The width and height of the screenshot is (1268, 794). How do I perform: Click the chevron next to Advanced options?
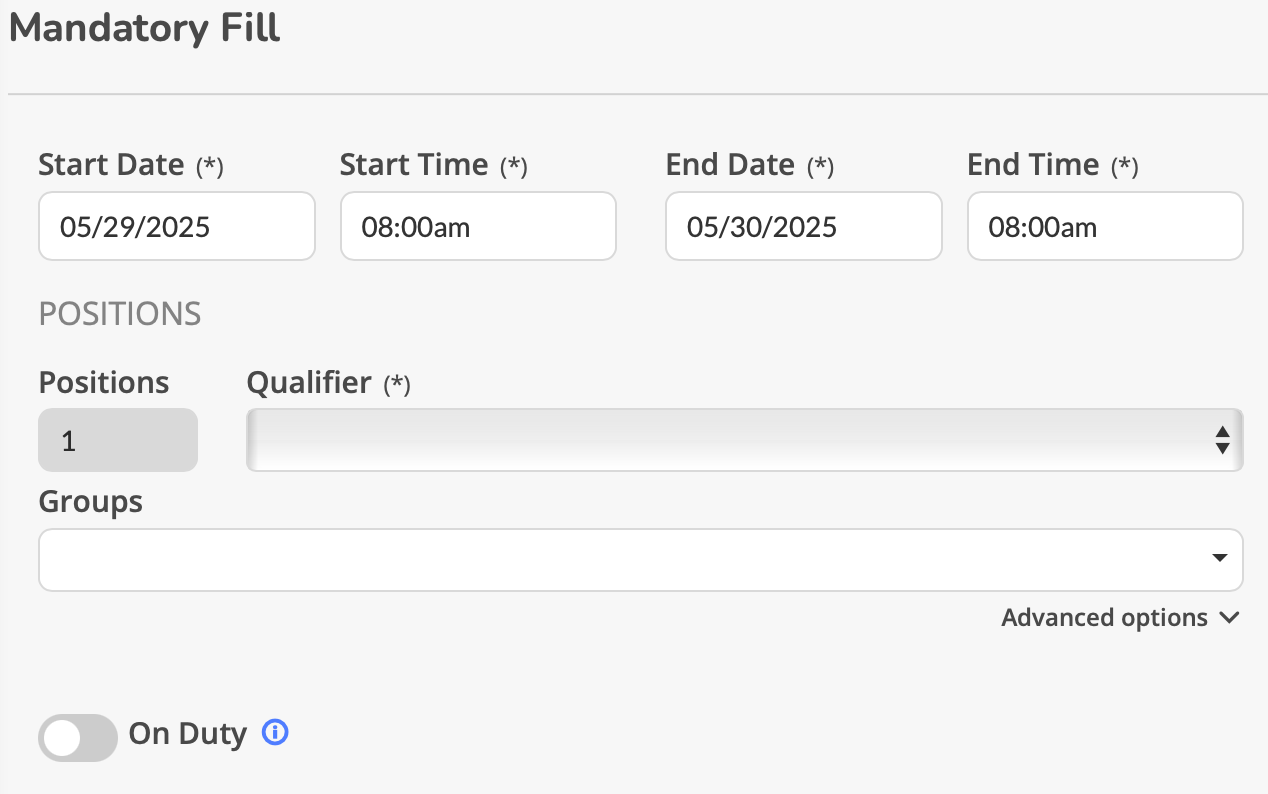[x=1229, y=618]
